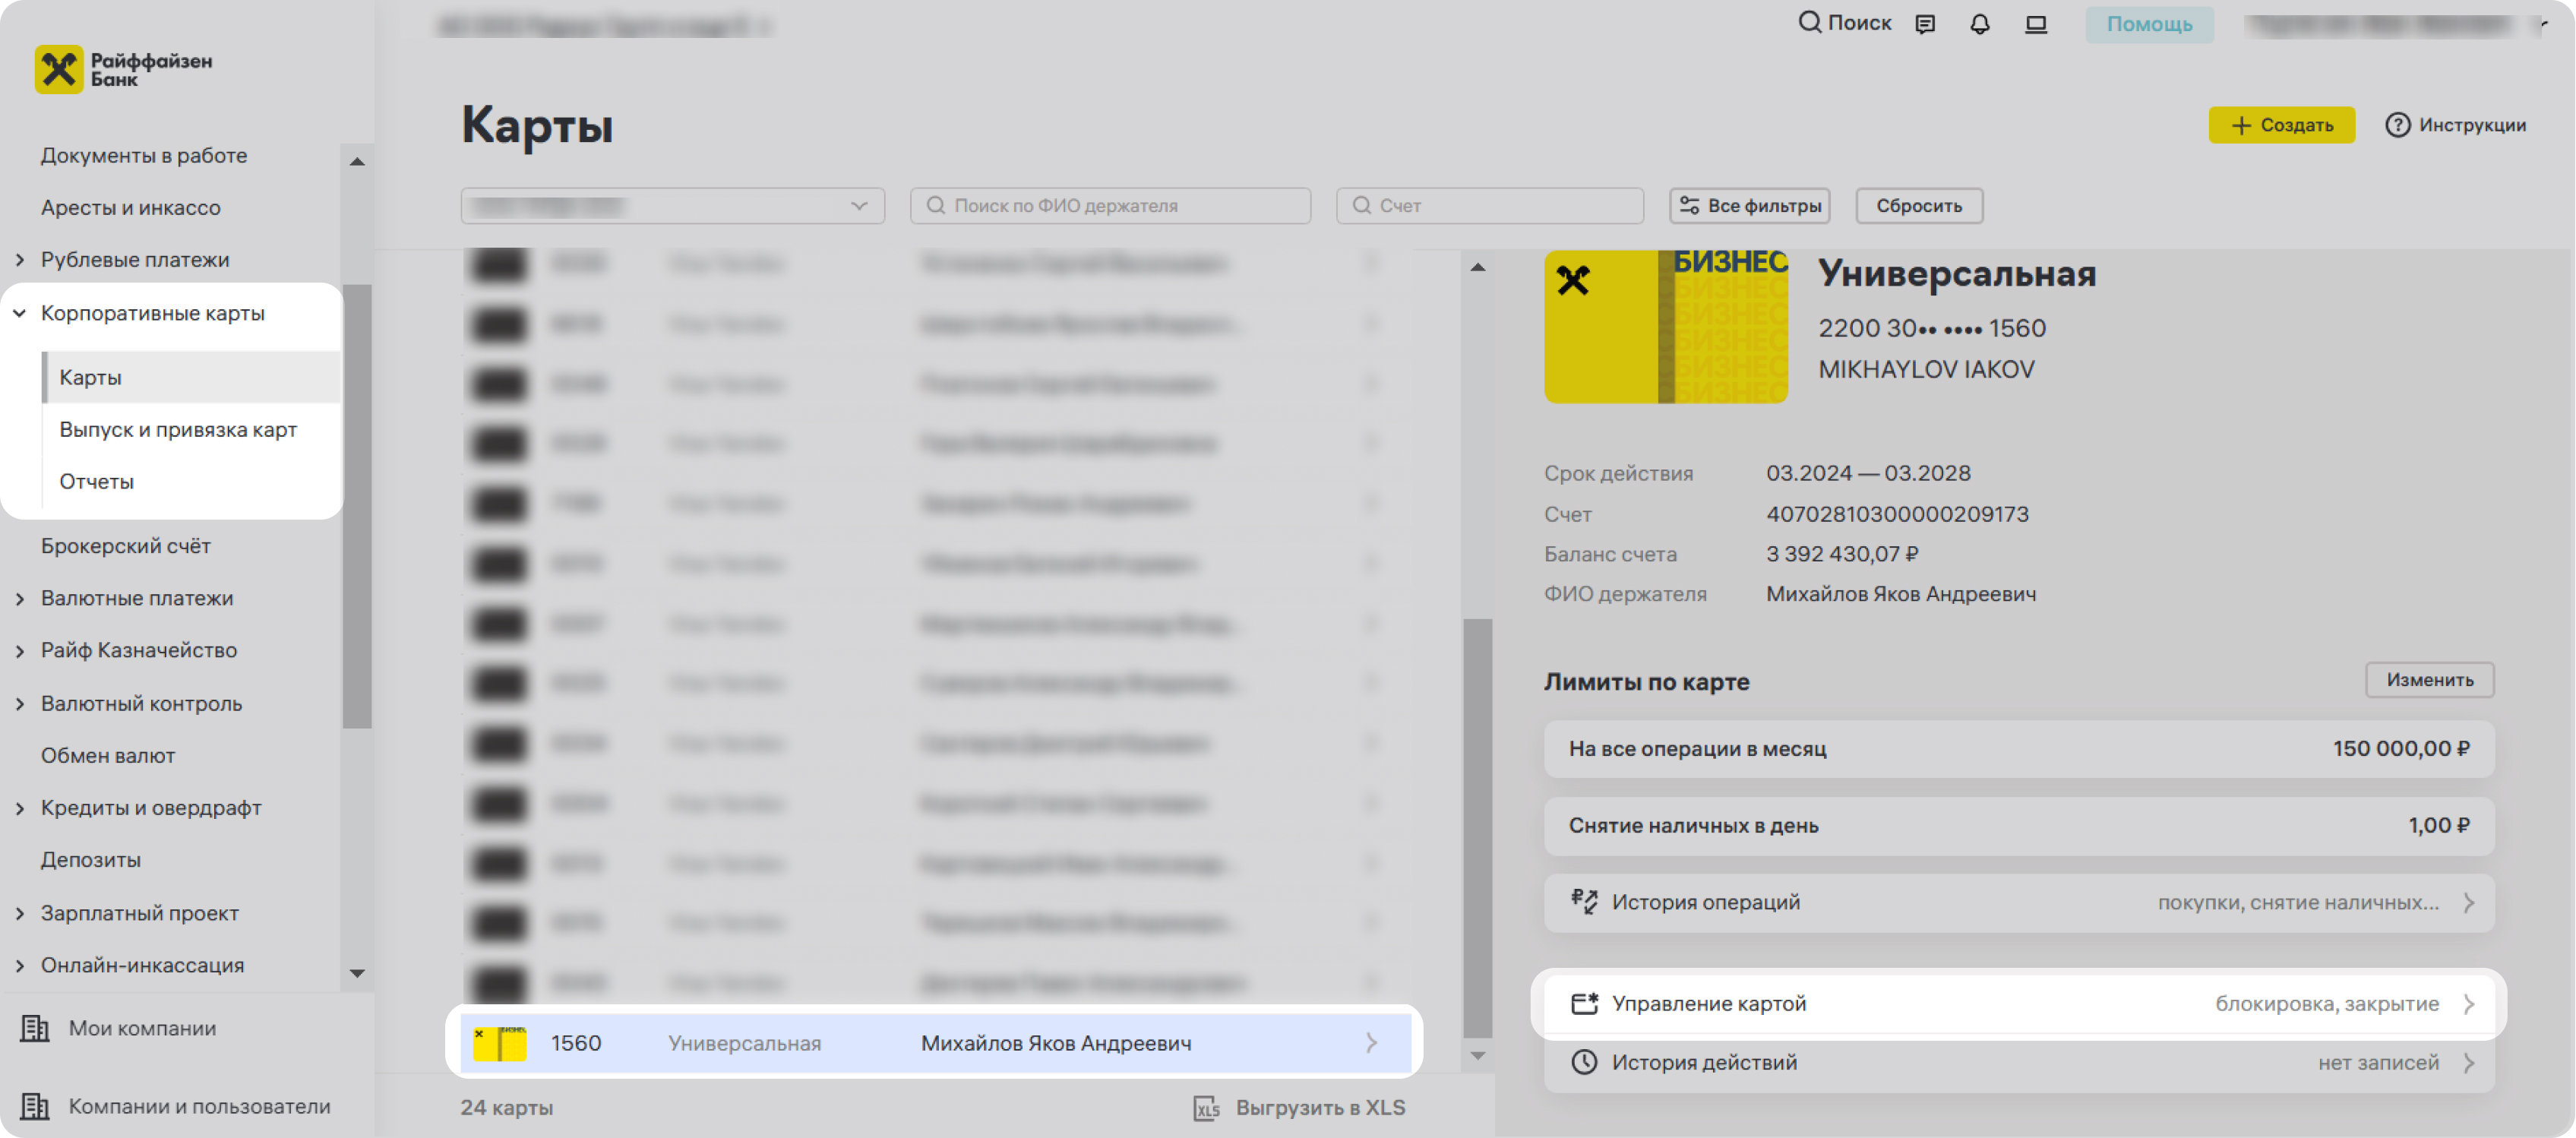The width and height of the screenshot is (2576, 1138).
Task: Open Card management row chevron
Action: (2469, 1004)
